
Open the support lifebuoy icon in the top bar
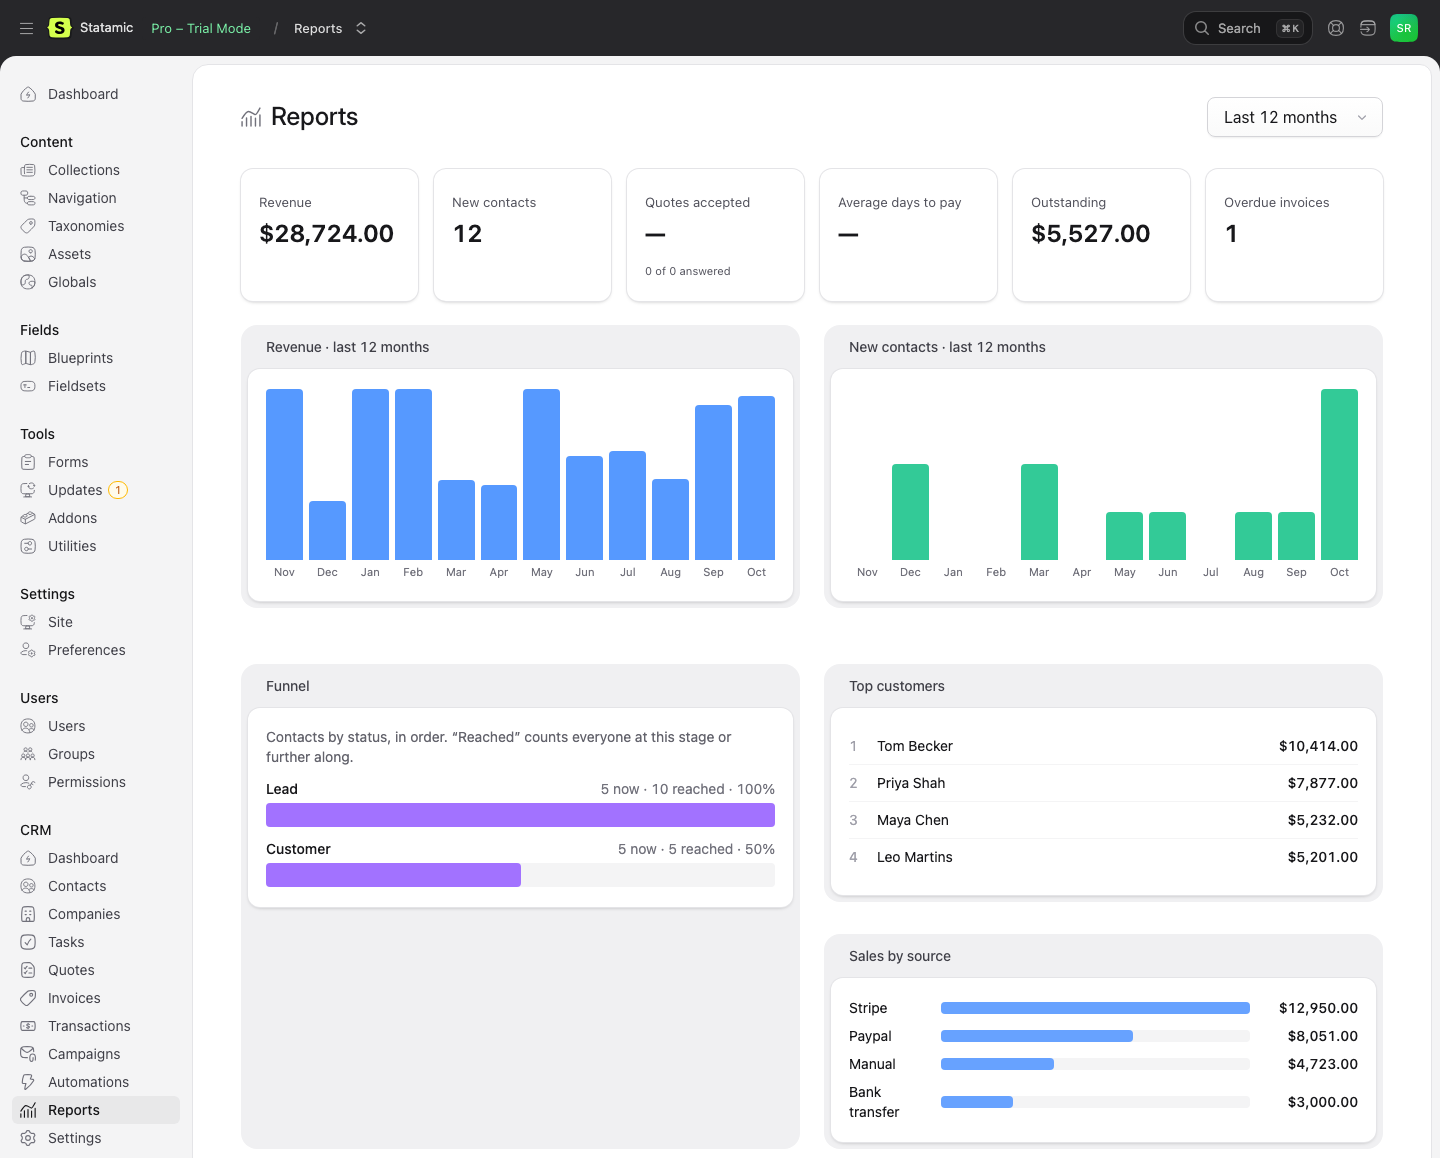1336,28
